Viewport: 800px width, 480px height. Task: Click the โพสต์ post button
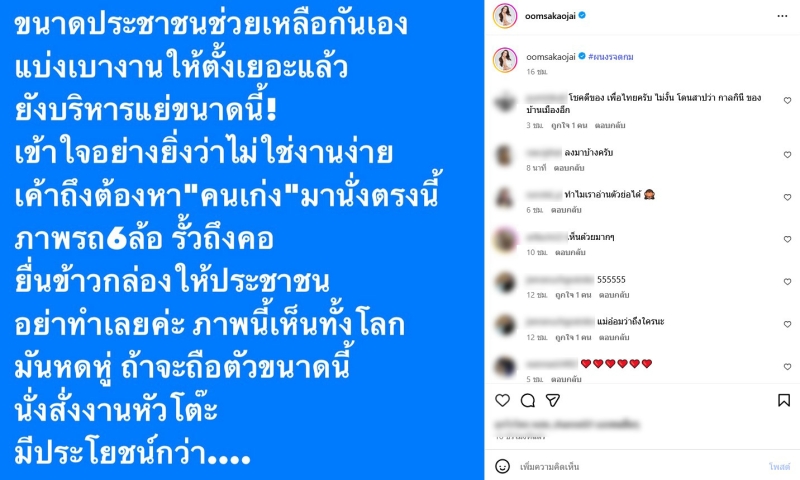point(780,466)
